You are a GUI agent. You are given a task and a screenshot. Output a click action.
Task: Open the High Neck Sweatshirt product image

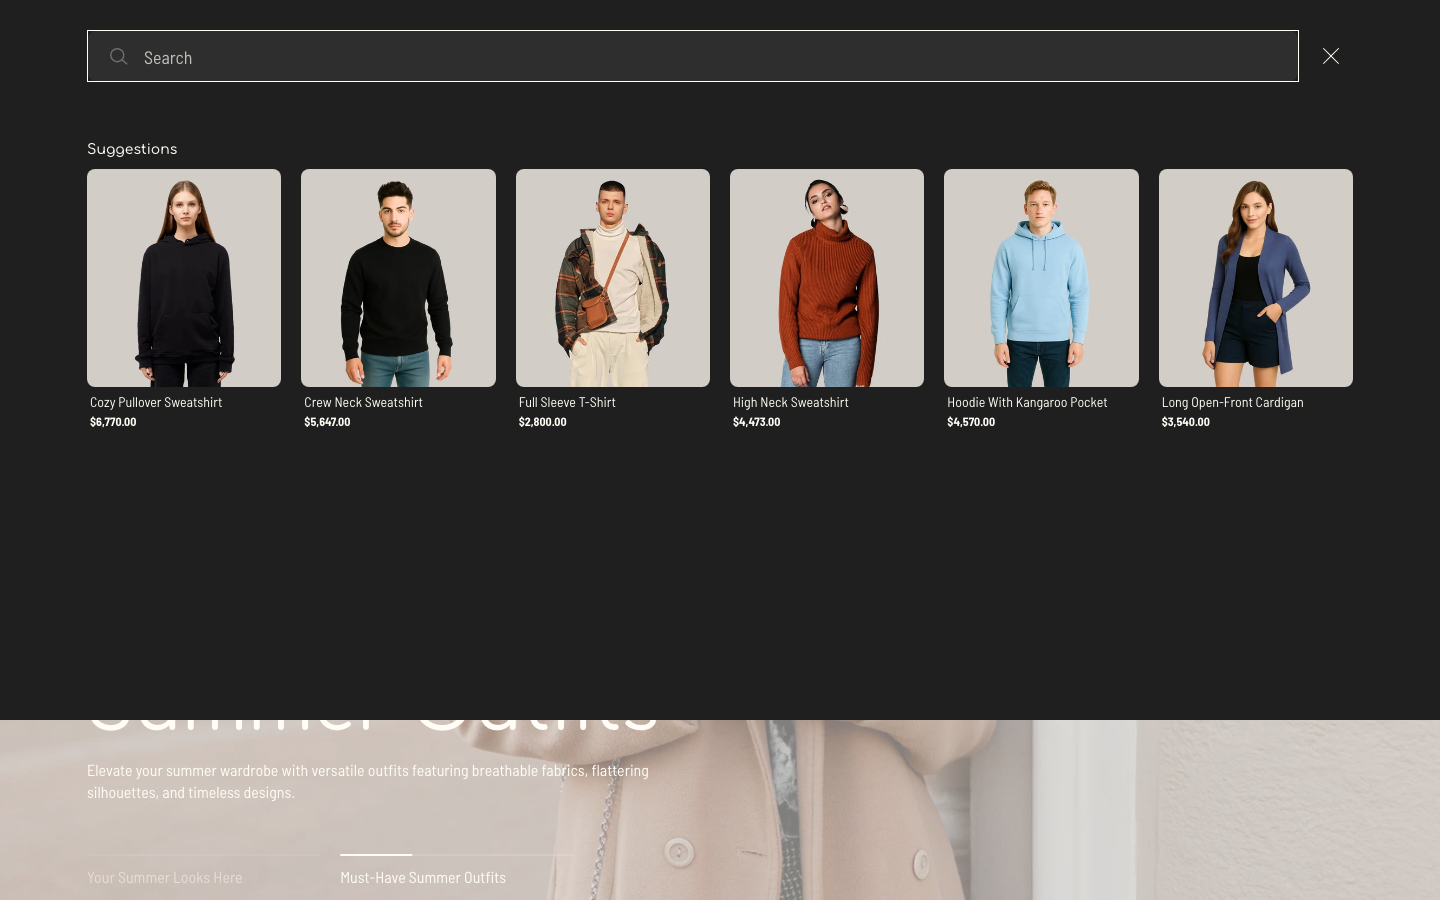coord(827,278)
